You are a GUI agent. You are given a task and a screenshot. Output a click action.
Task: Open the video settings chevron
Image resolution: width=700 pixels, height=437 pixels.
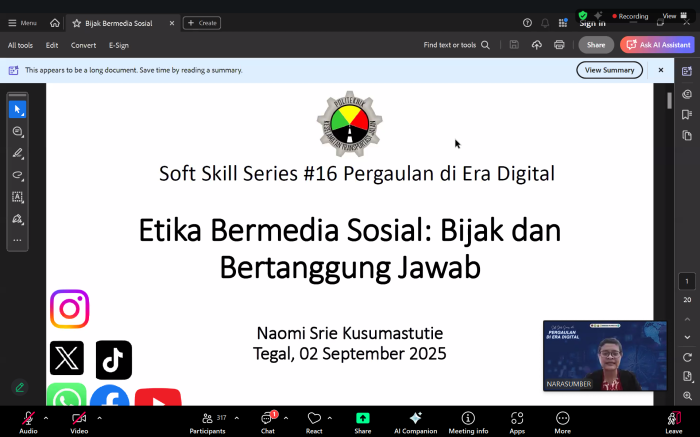pos(99,418)
